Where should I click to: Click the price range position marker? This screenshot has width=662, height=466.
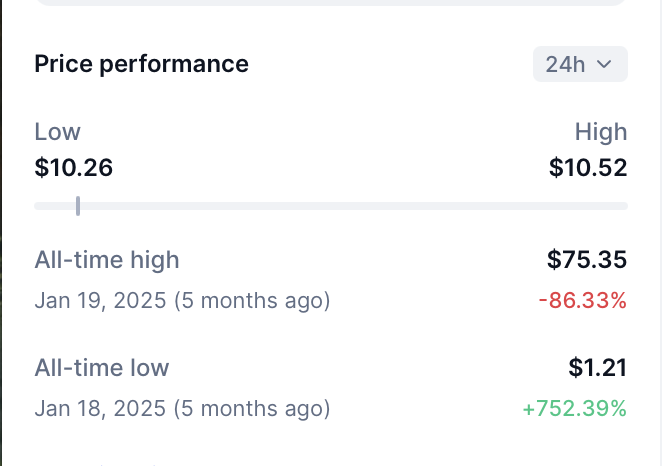pos(78,206)
